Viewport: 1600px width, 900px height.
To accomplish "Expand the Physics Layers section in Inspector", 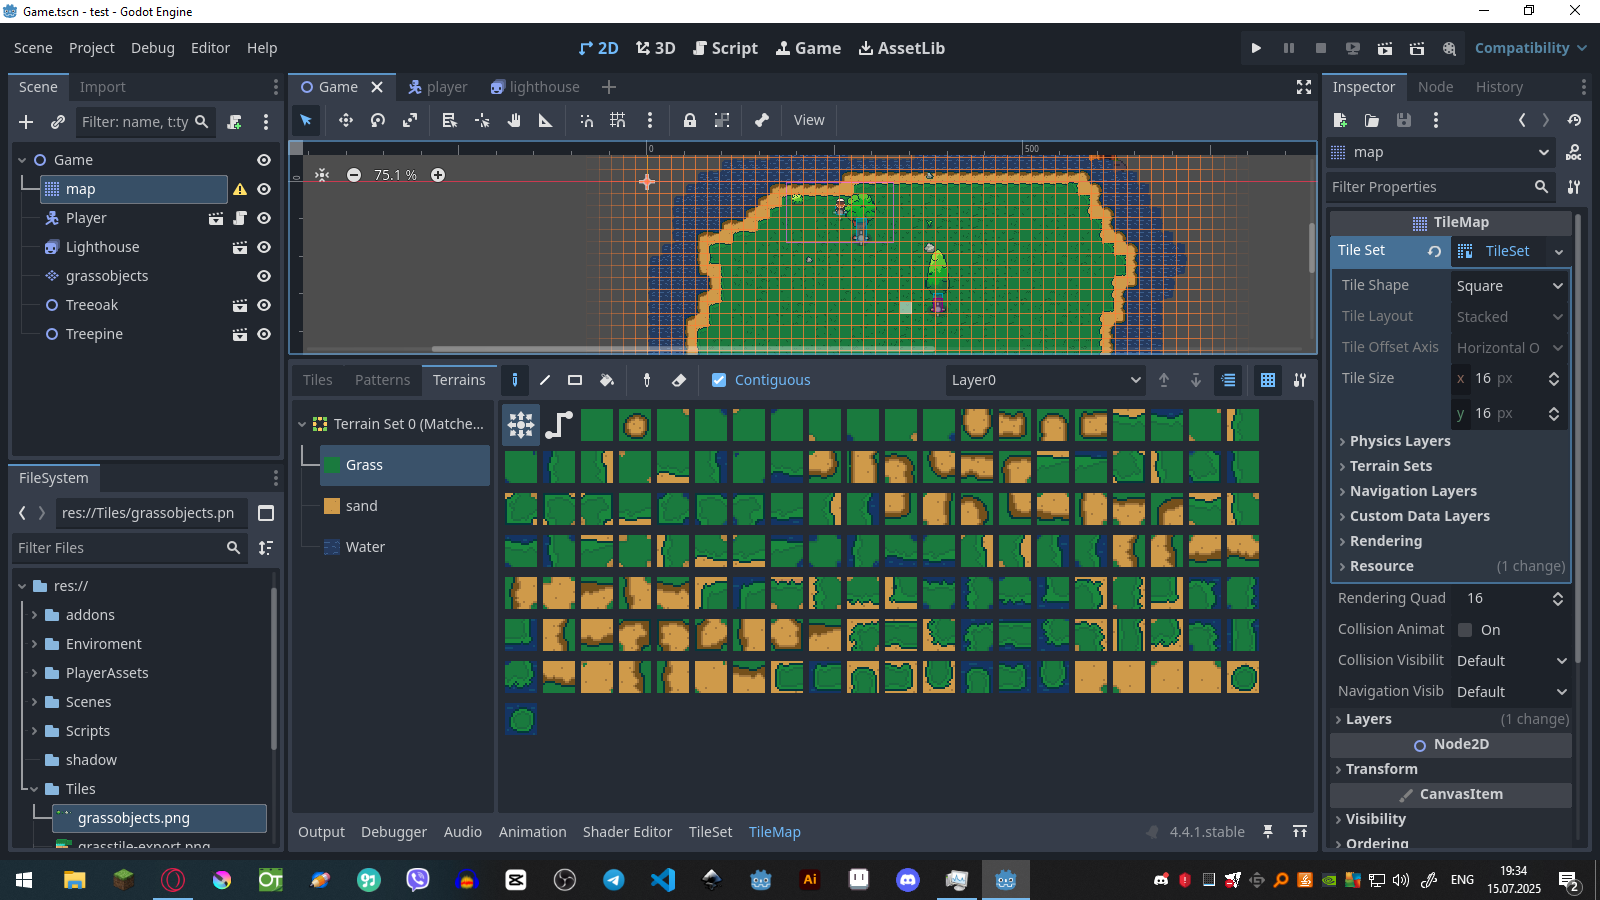I will [1397, 441].
